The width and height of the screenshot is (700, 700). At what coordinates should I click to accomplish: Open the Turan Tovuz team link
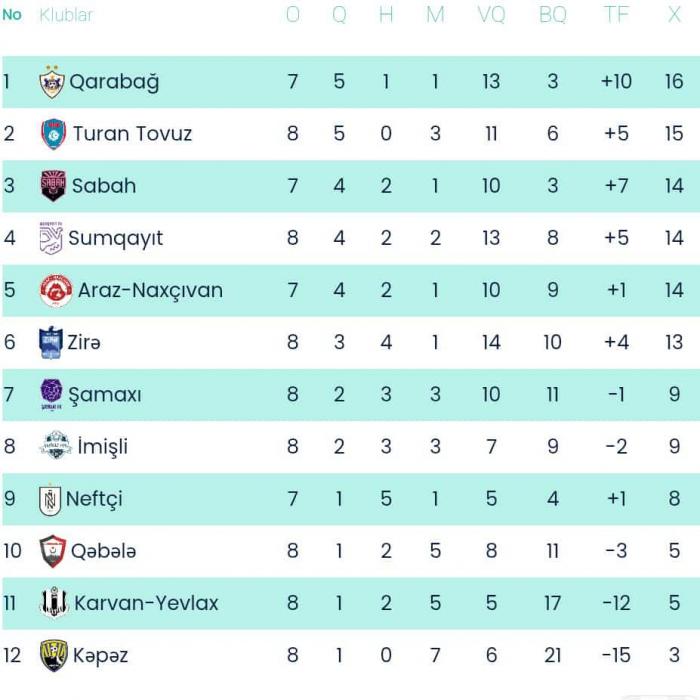point(132,134)
